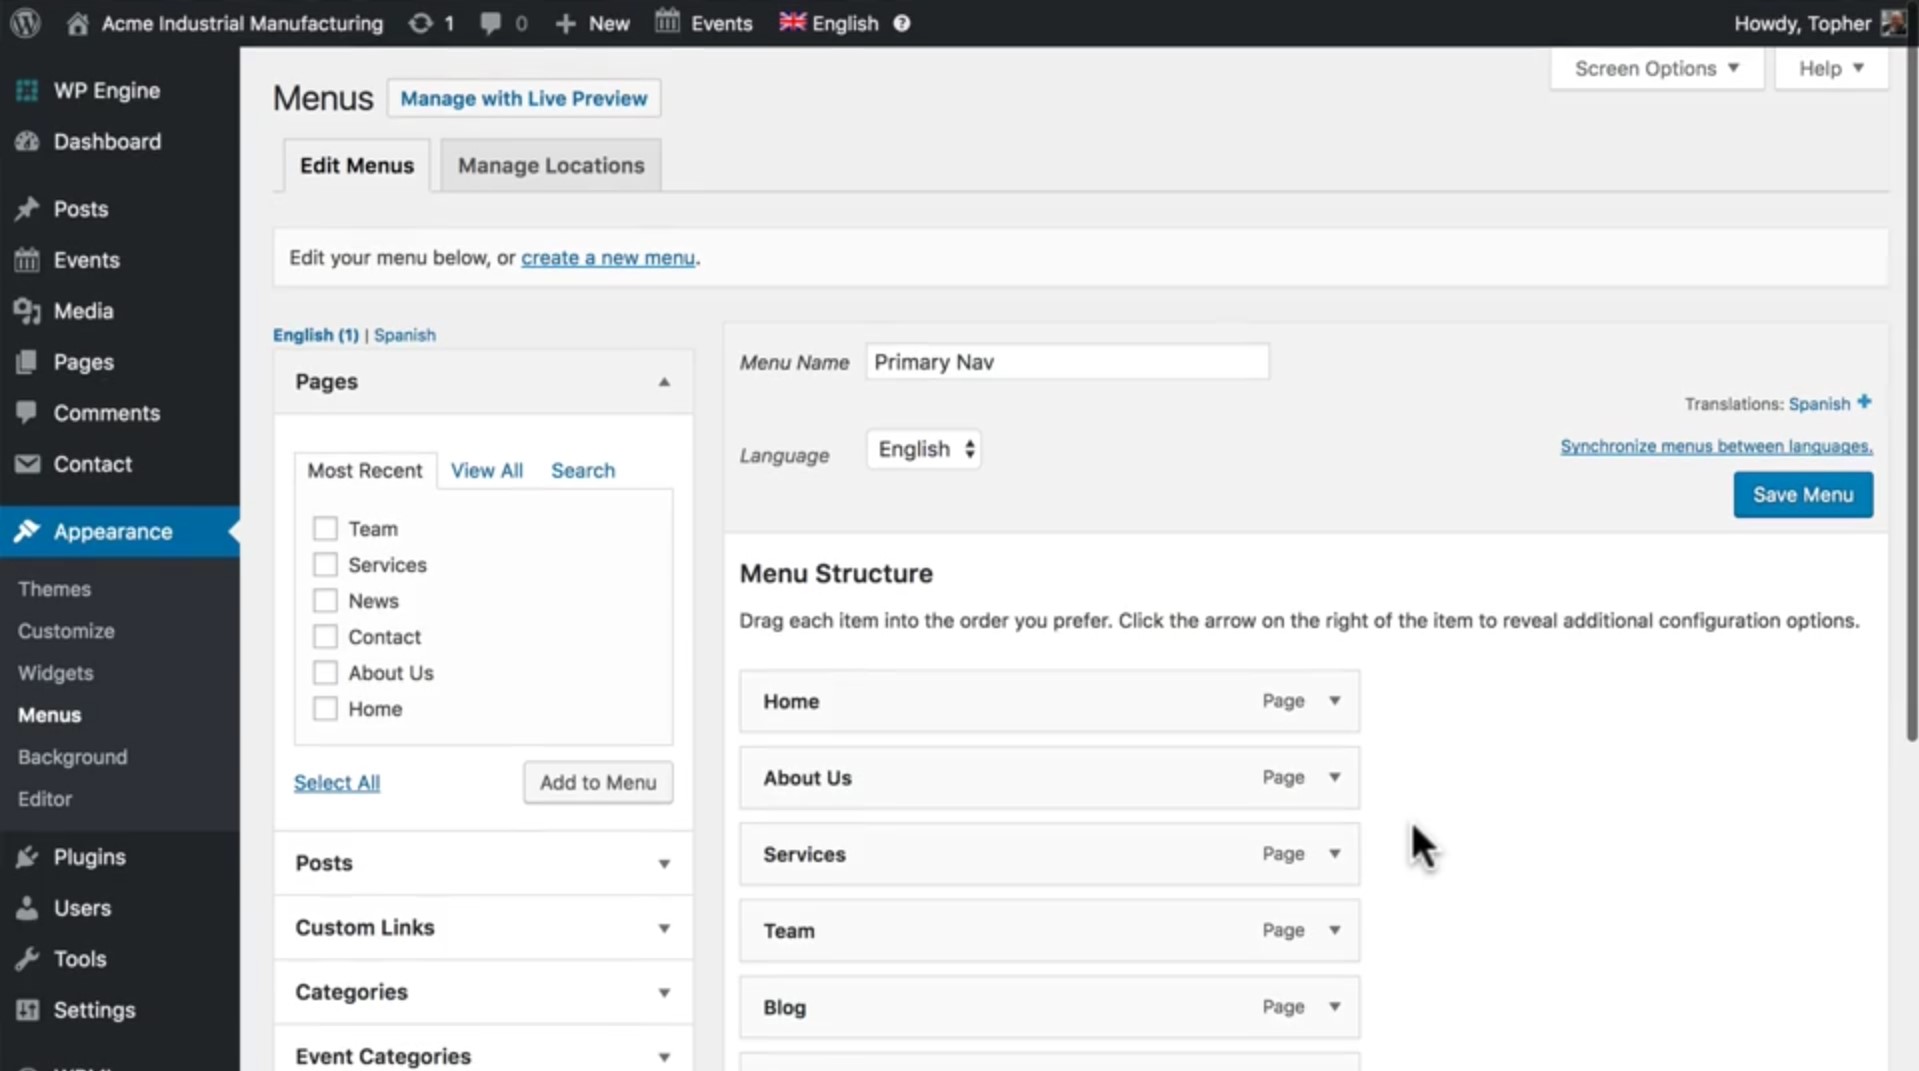Image resolution: width=1919 pixels, height=1071 pixels.
Task: Check the About Us page checkbox
Action: pyautogui.click(x=324, y=672)
